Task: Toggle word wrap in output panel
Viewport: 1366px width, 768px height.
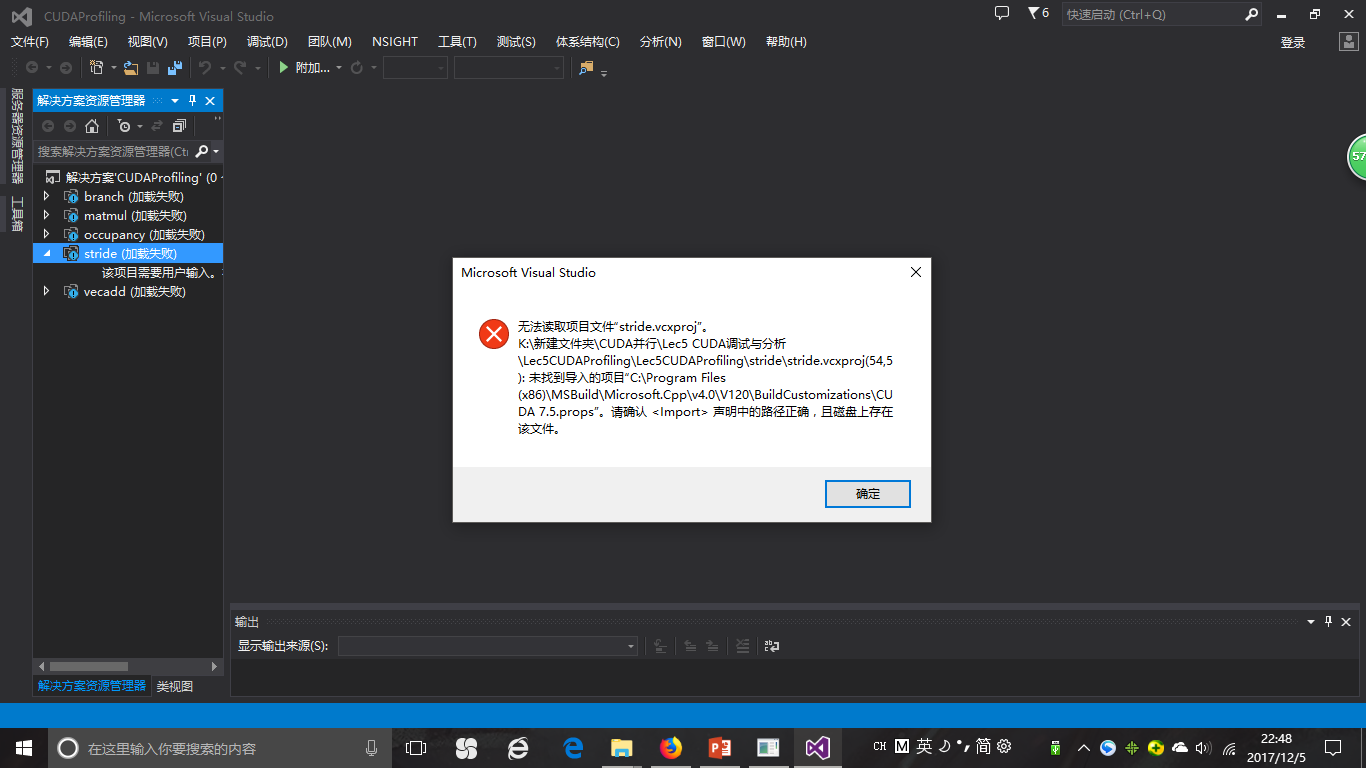Action: point(771,646)
